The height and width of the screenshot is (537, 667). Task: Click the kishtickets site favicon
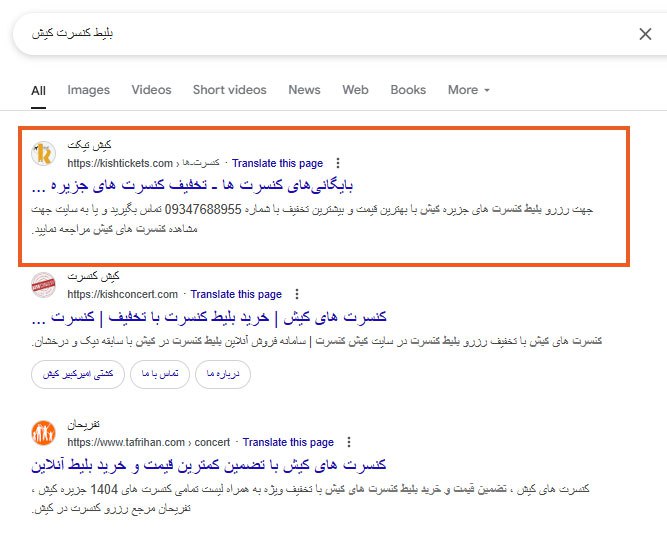43,154
